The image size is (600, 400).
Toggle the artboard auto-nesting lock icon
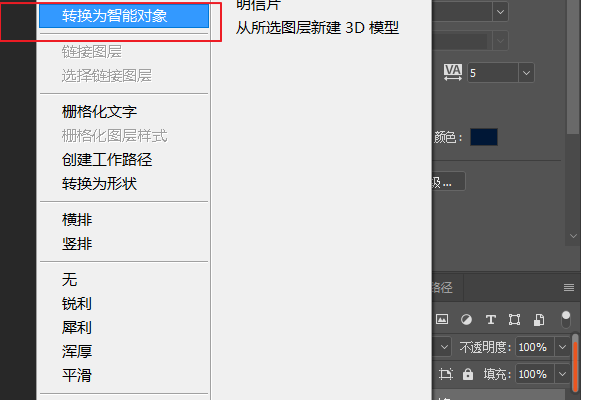pos(446,374)
